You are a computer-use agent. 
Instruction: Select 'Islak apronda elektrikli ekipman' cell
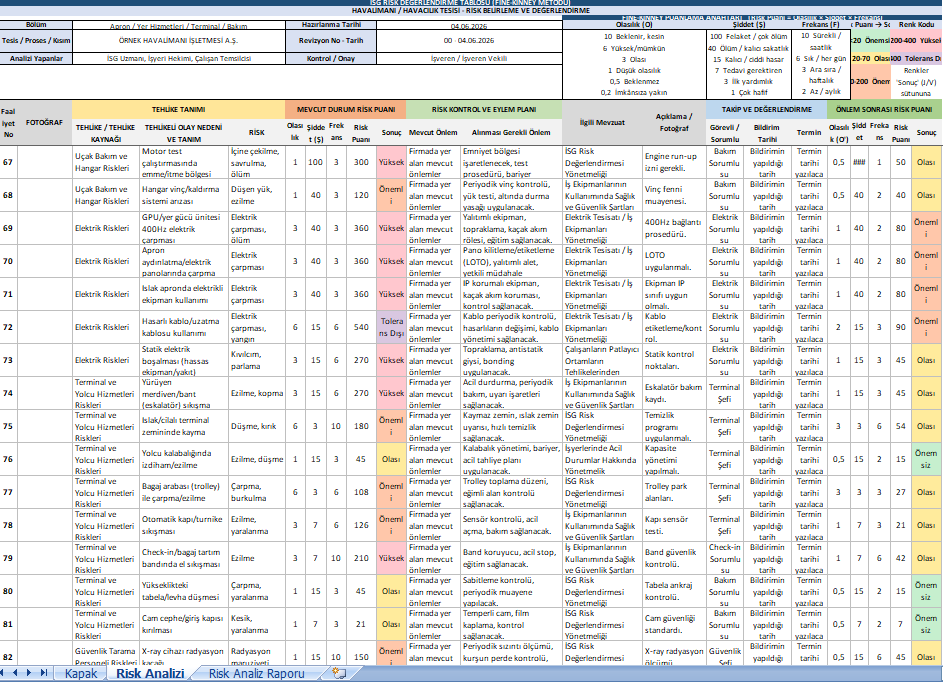pos(184,294)
